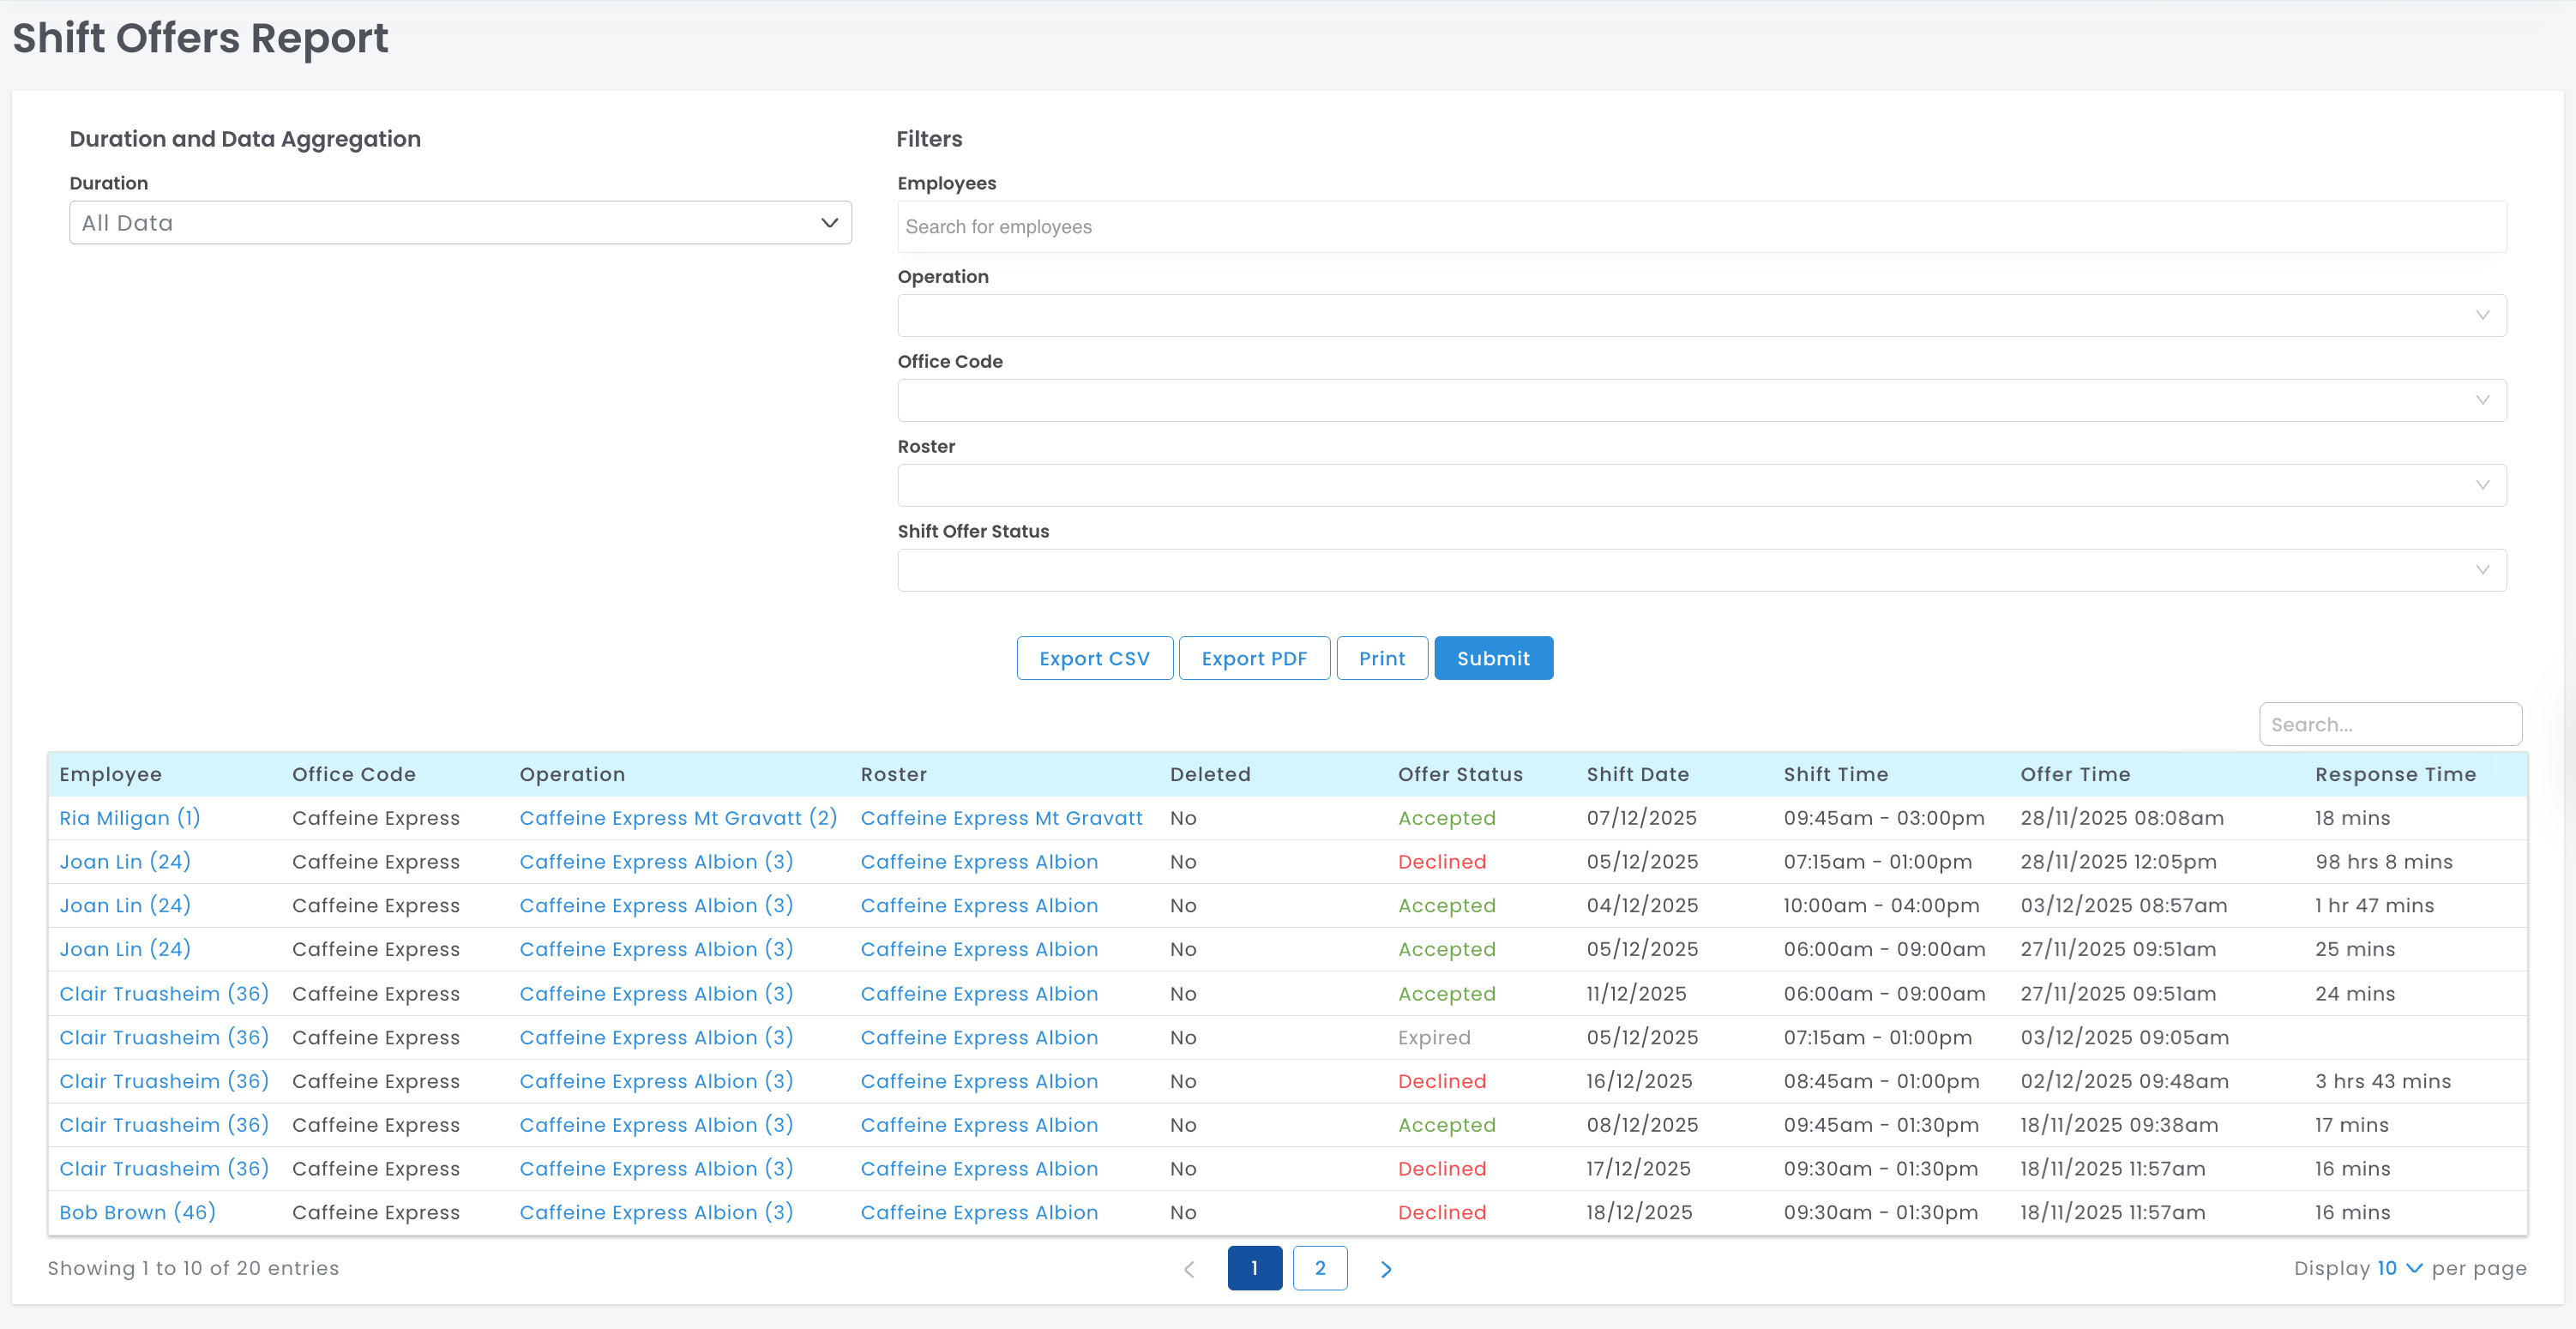Open the Office Code filter dropdown
Image resolution: width=2576 pixels, height=1329 pixels.
pos(1701,400)
